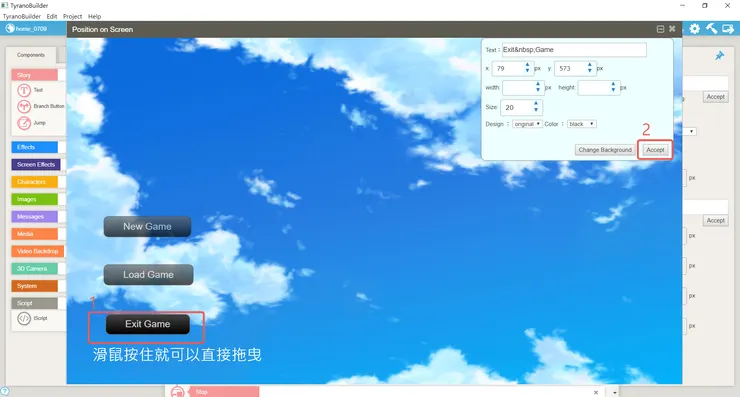This screenshot has height=397, width=740.
Task: Click the Stop component icon at bottom
Action: pyautogui.click(x=177, y=392)
